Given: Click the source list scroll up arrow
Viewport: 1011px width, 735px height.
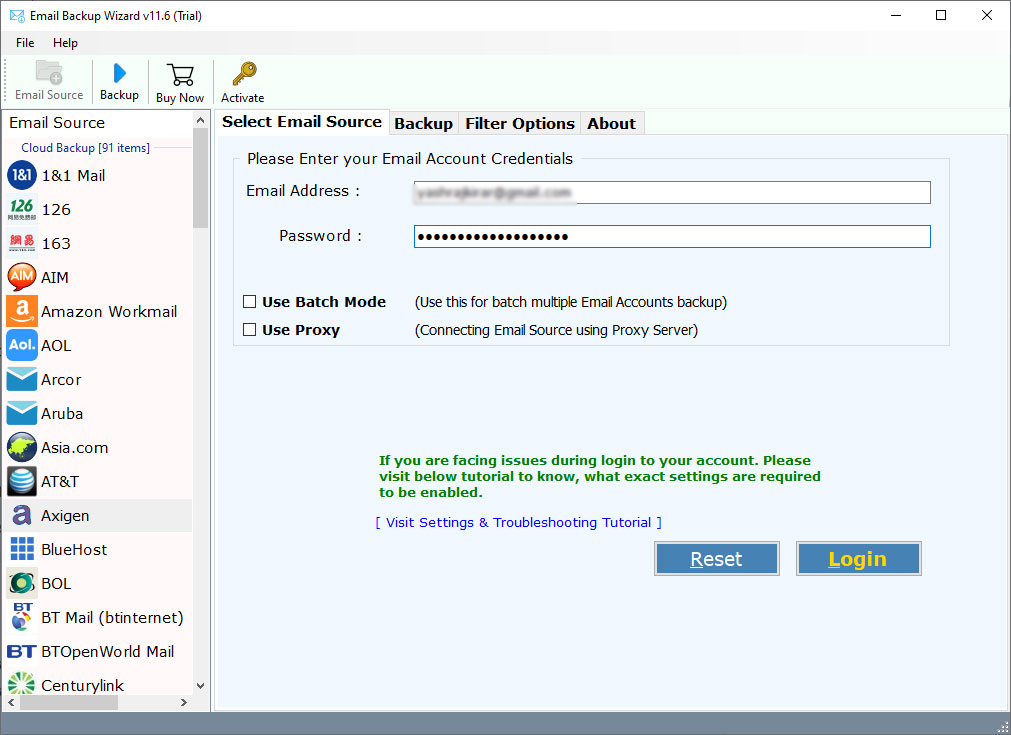Looking at the screenshot, I should (201, 121).
